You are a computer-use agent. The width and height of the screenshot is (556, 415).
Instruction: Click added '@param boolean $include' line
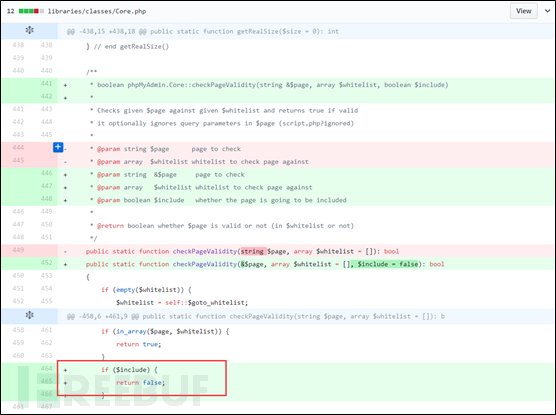click(x=218, y=200)
